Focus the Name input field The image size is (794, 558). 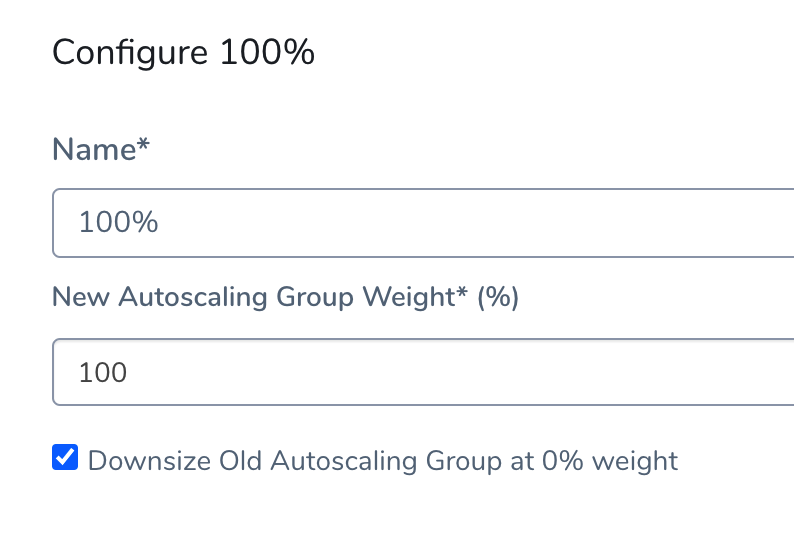tap(423, 223)
